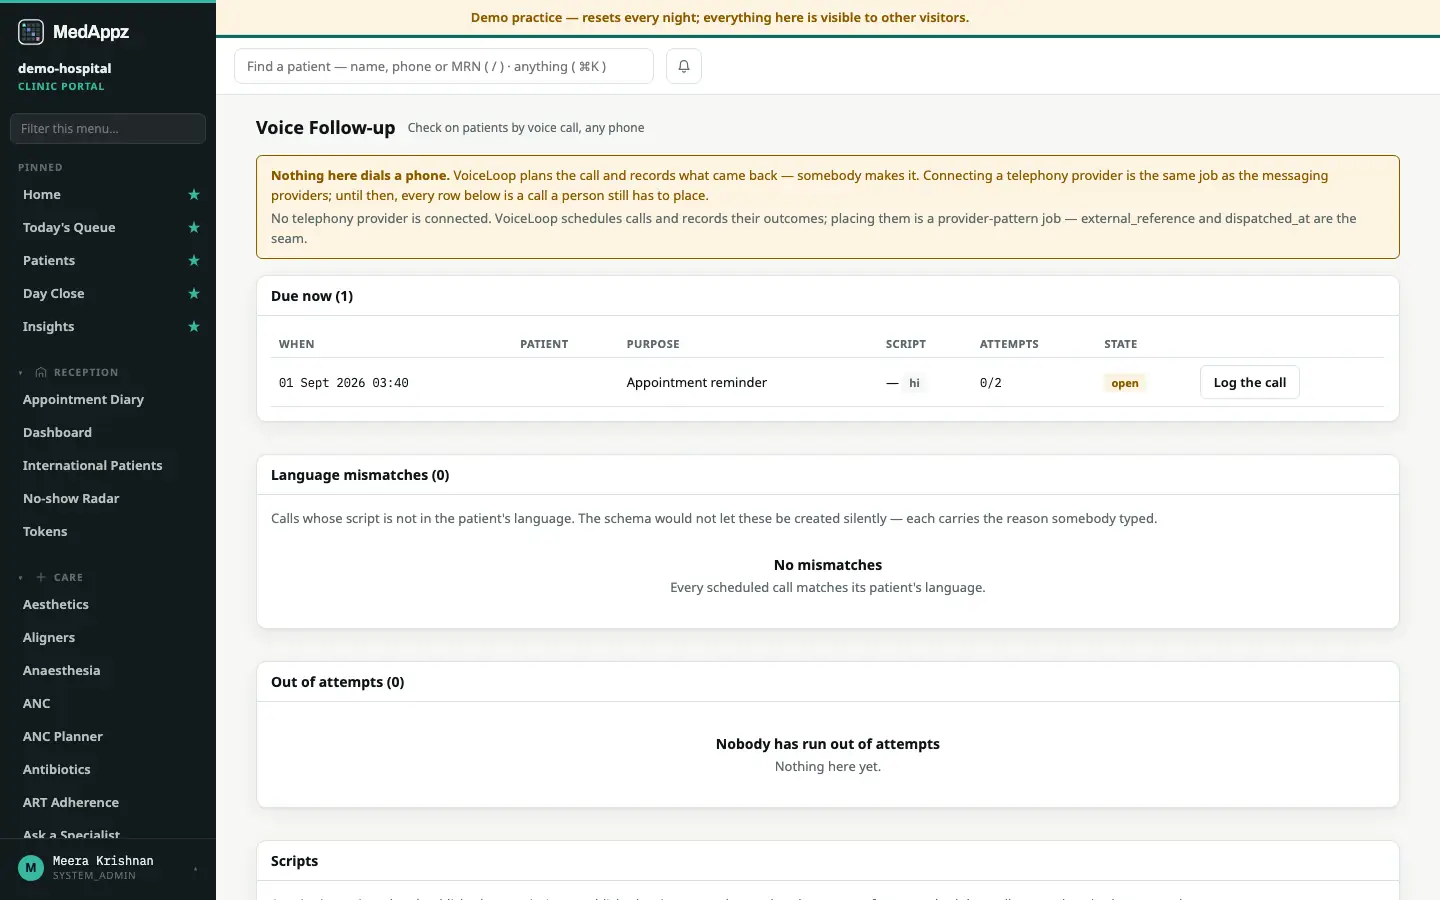
Task: Open Appointment Diary
Action: click(83, 400)
